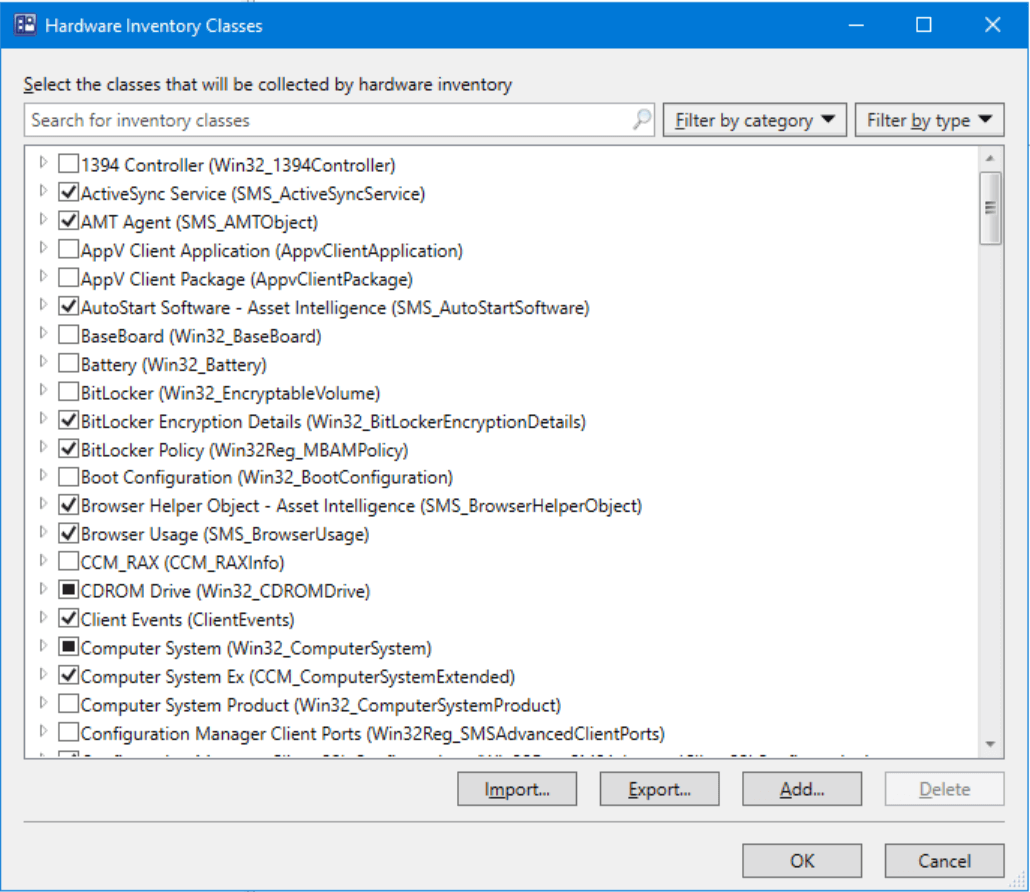1030x892 pixels.
Task: Maximize the Hardware Inventory Classes window
Action: [924, 25]
